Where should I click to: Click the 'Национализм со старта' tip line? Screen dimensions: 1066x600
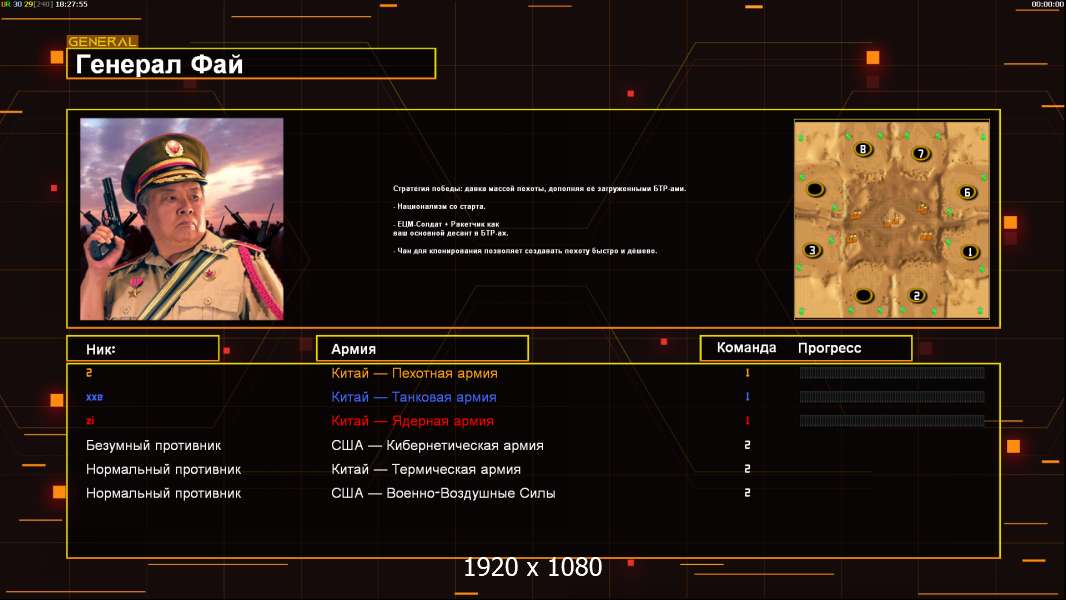click(x=439, y=207)
